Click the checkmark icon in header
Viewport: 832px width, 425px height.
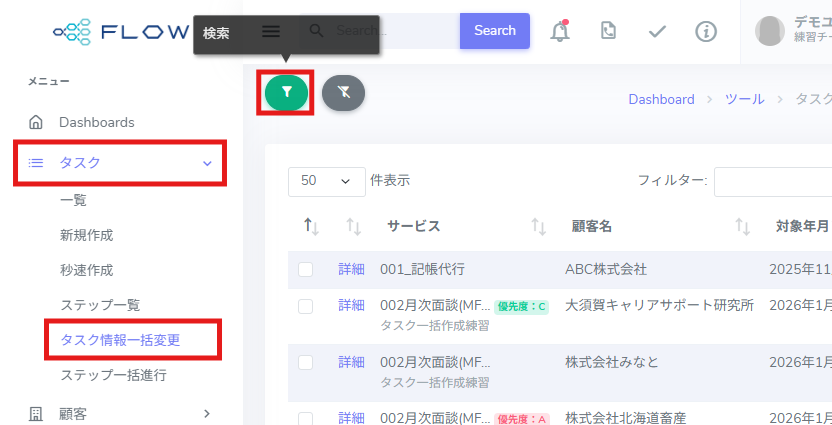pyautogui.click(x=657, y=31)
